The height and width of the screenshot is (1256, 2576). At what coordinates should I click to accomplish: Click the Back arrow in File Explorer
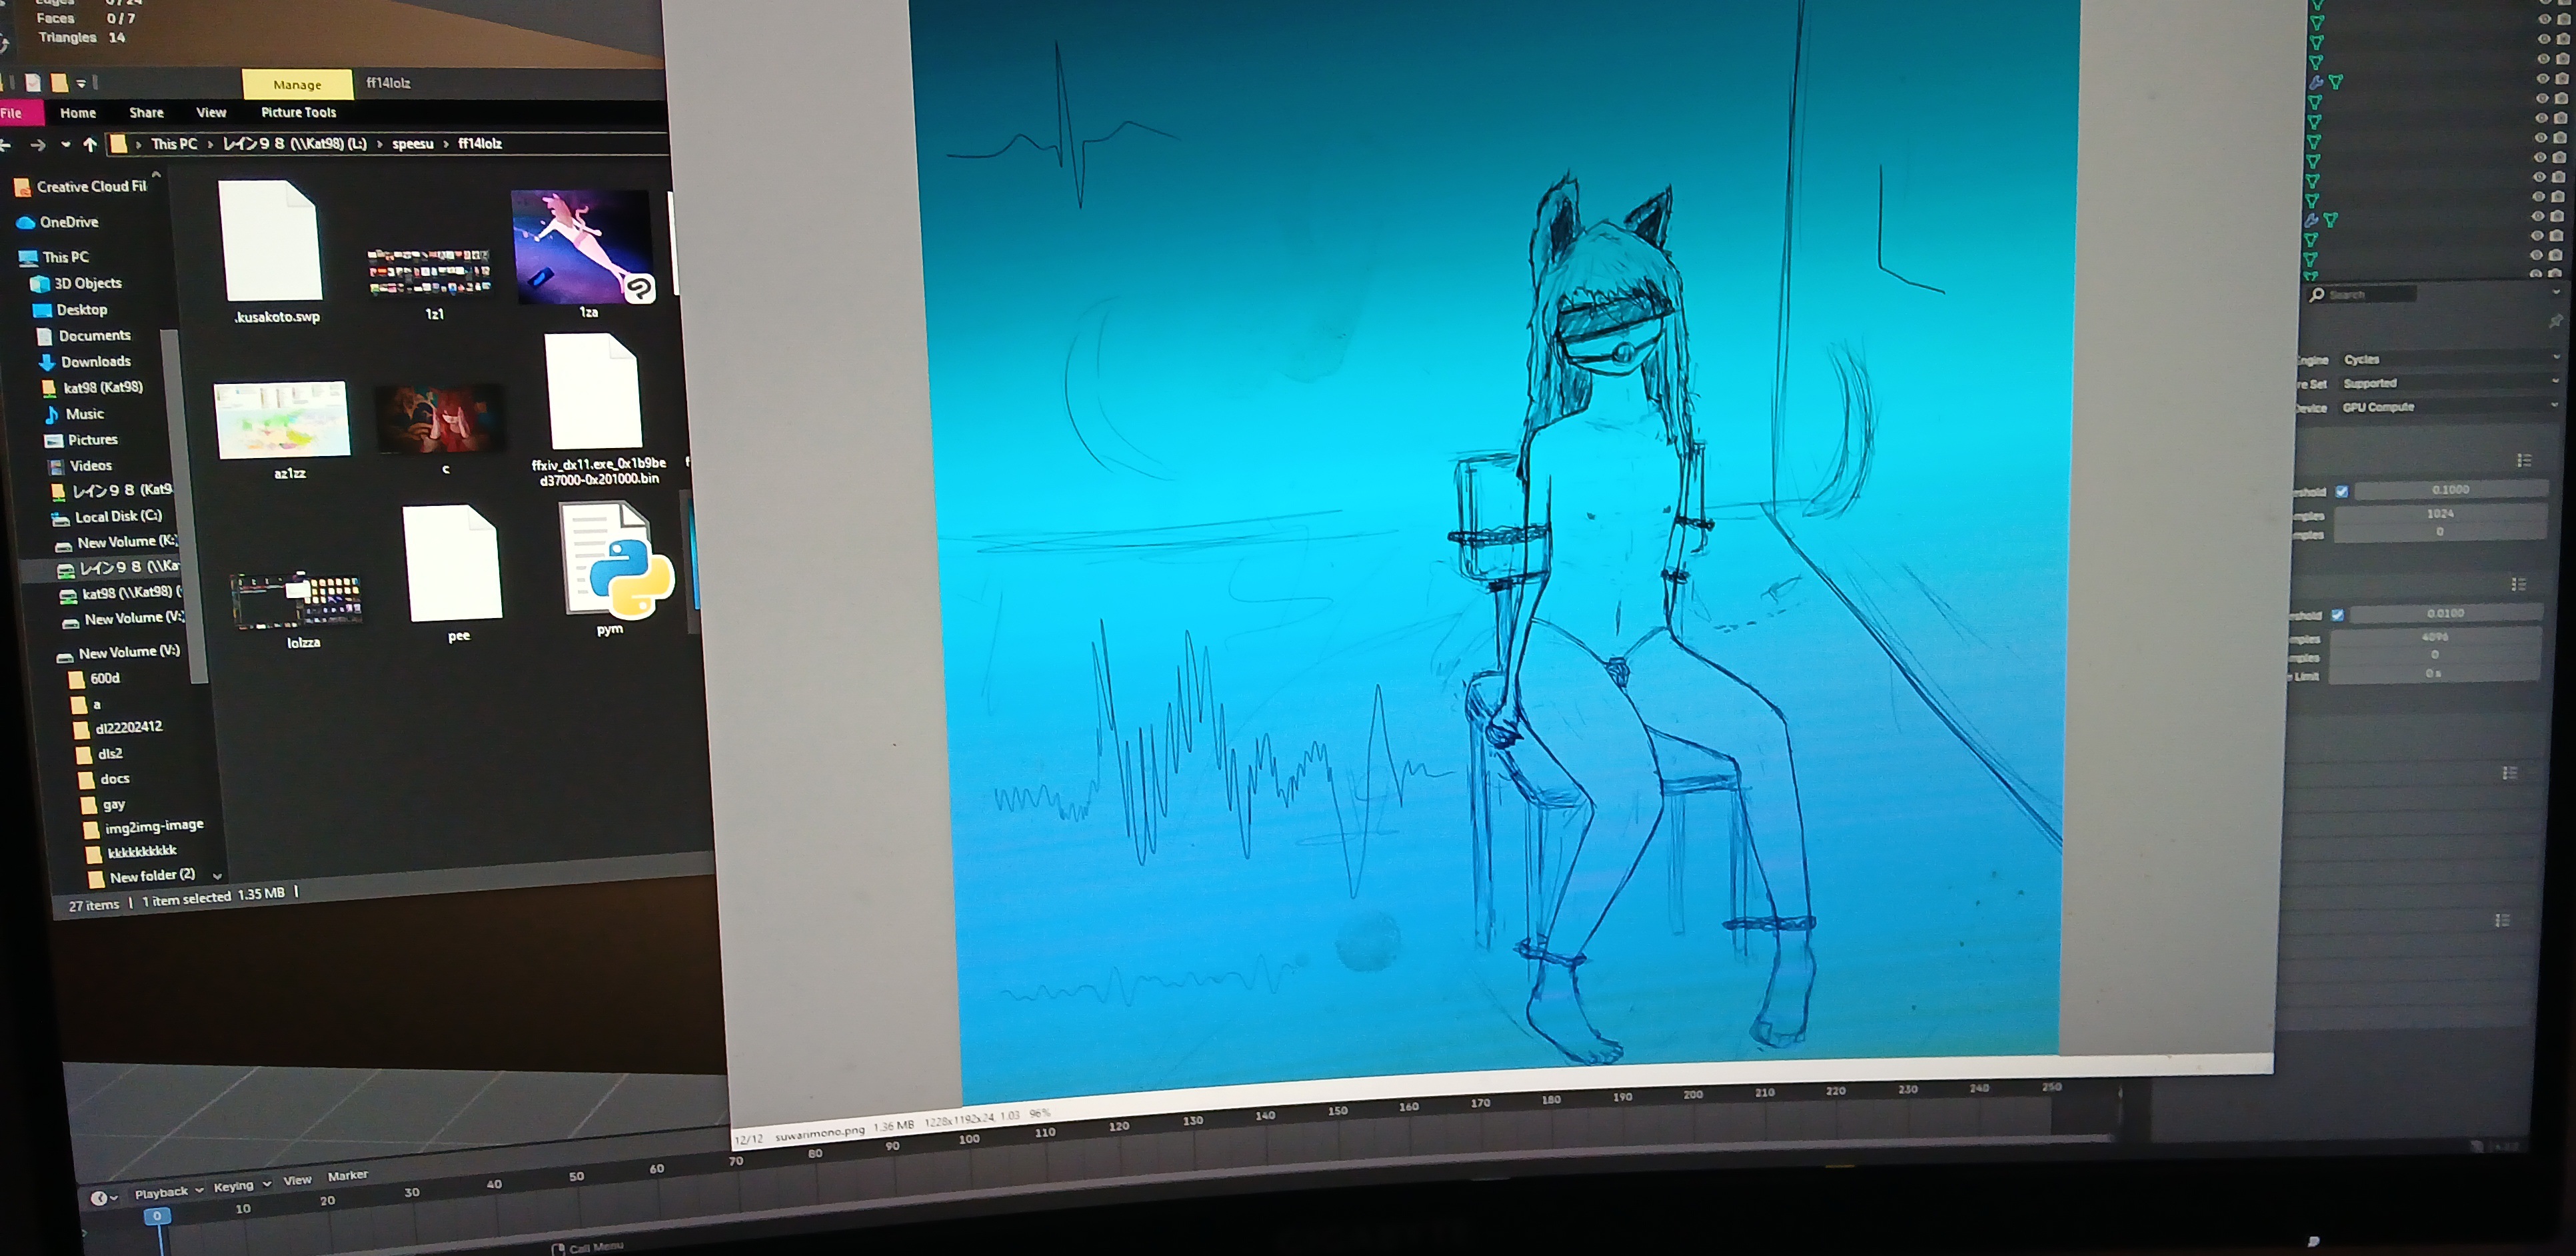pos(5,145)
